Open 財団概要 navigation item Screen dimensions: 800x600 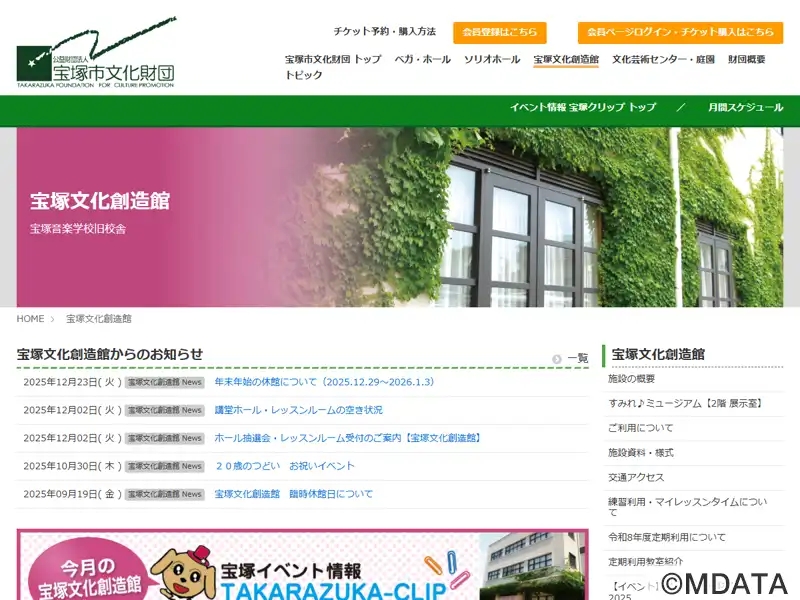tap(746, 60)
